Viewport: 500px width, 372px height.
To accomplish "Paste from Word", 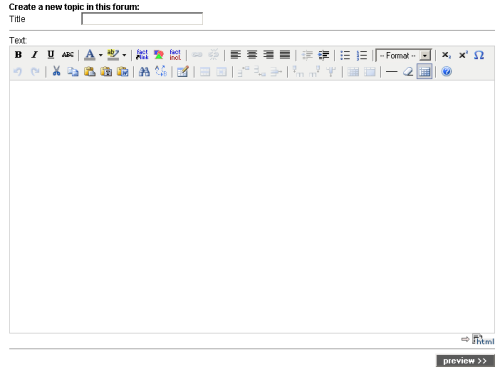I will [122, 72].
